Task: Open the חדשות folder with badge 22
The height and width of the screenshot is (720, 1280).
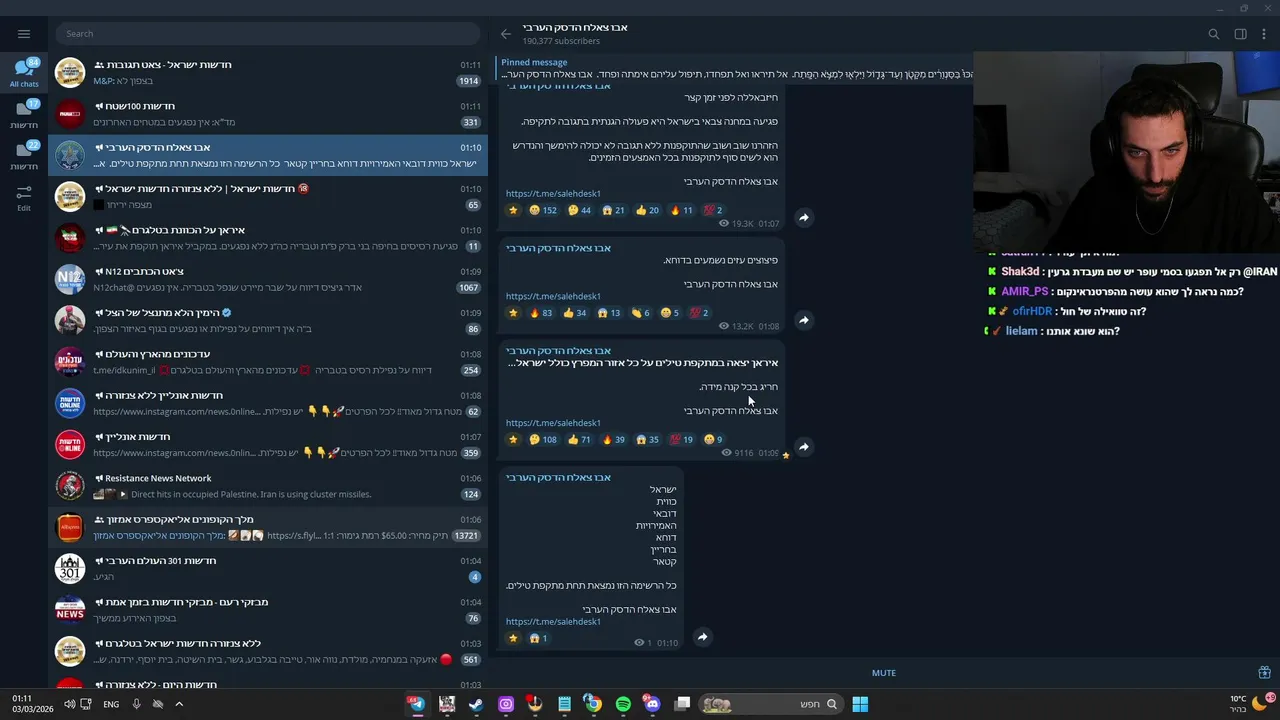Action: point(24,156)
